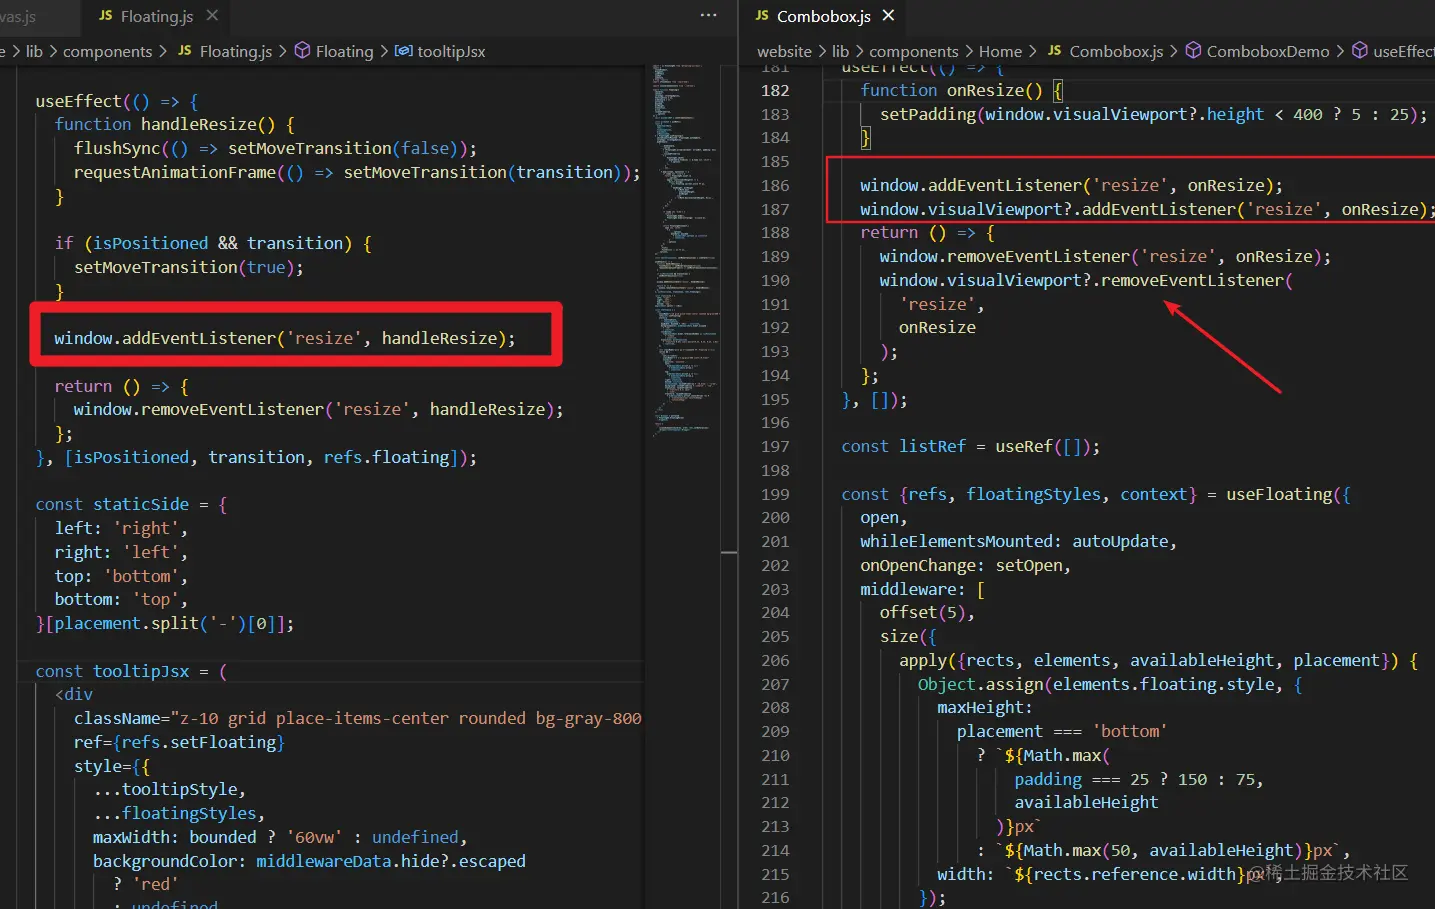Place cursor on 'function handleResize() {' line
The width and height of the screenshot is (1435, 909).
point(174,124)
